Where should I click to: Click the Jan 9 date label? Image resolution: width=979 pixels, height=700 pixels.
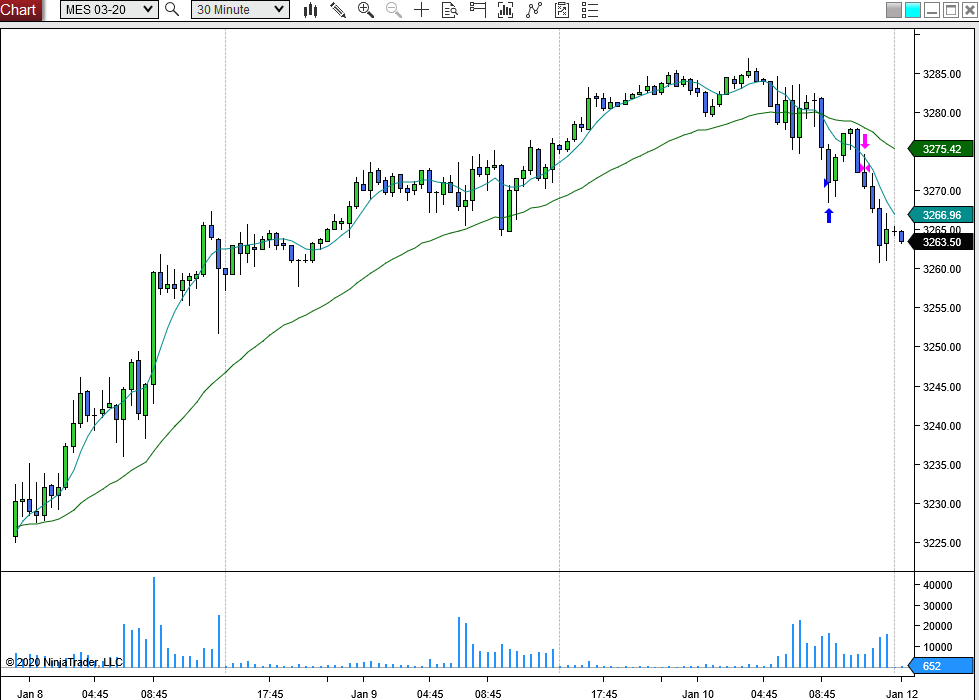click(364, 694)
